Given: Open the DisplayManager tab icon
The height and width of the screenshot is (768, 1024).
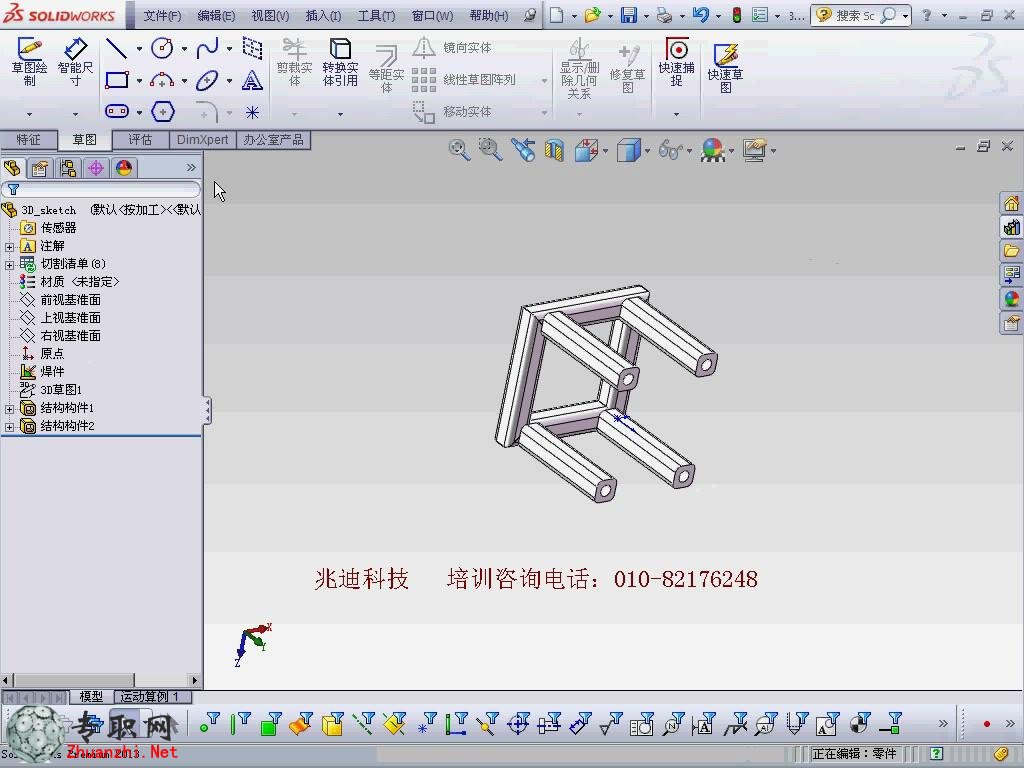Looking at the screenshot, I should tap(123, 168).
